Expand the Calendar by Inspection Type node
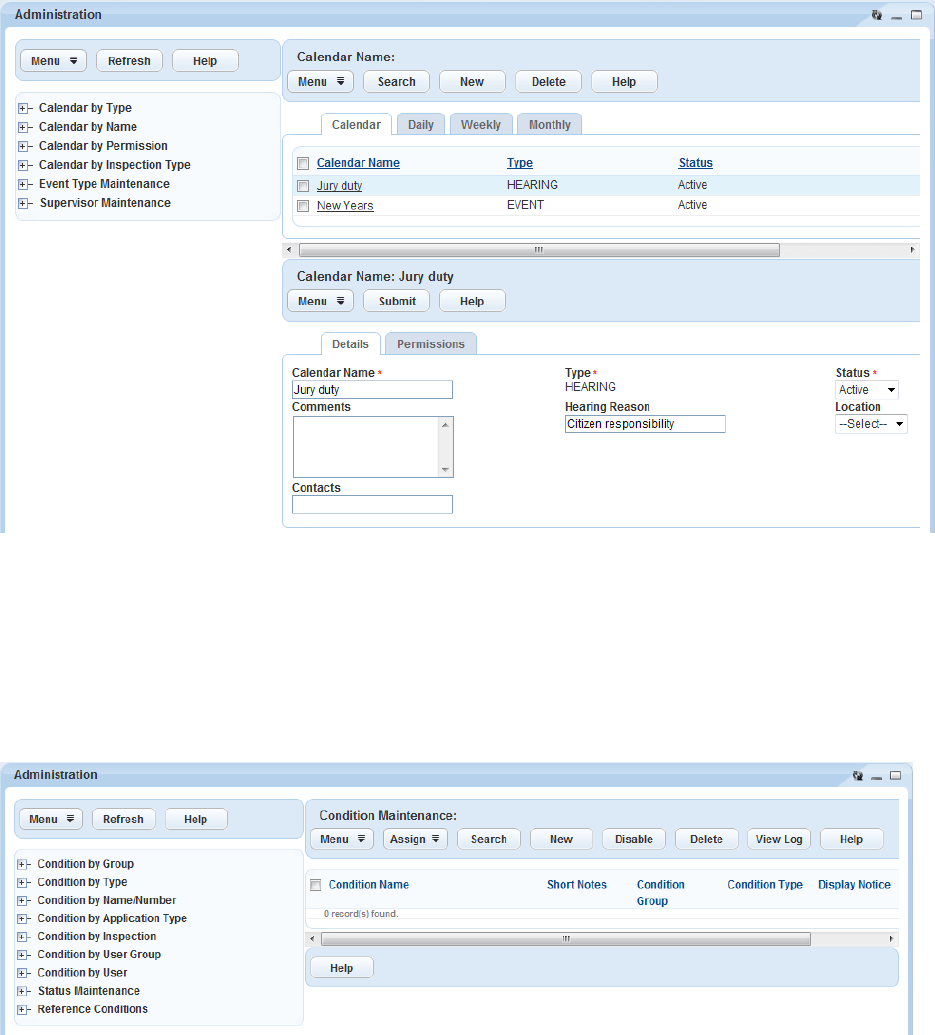This screenshot has width=935, height=1035. click(x=23, y=165)
